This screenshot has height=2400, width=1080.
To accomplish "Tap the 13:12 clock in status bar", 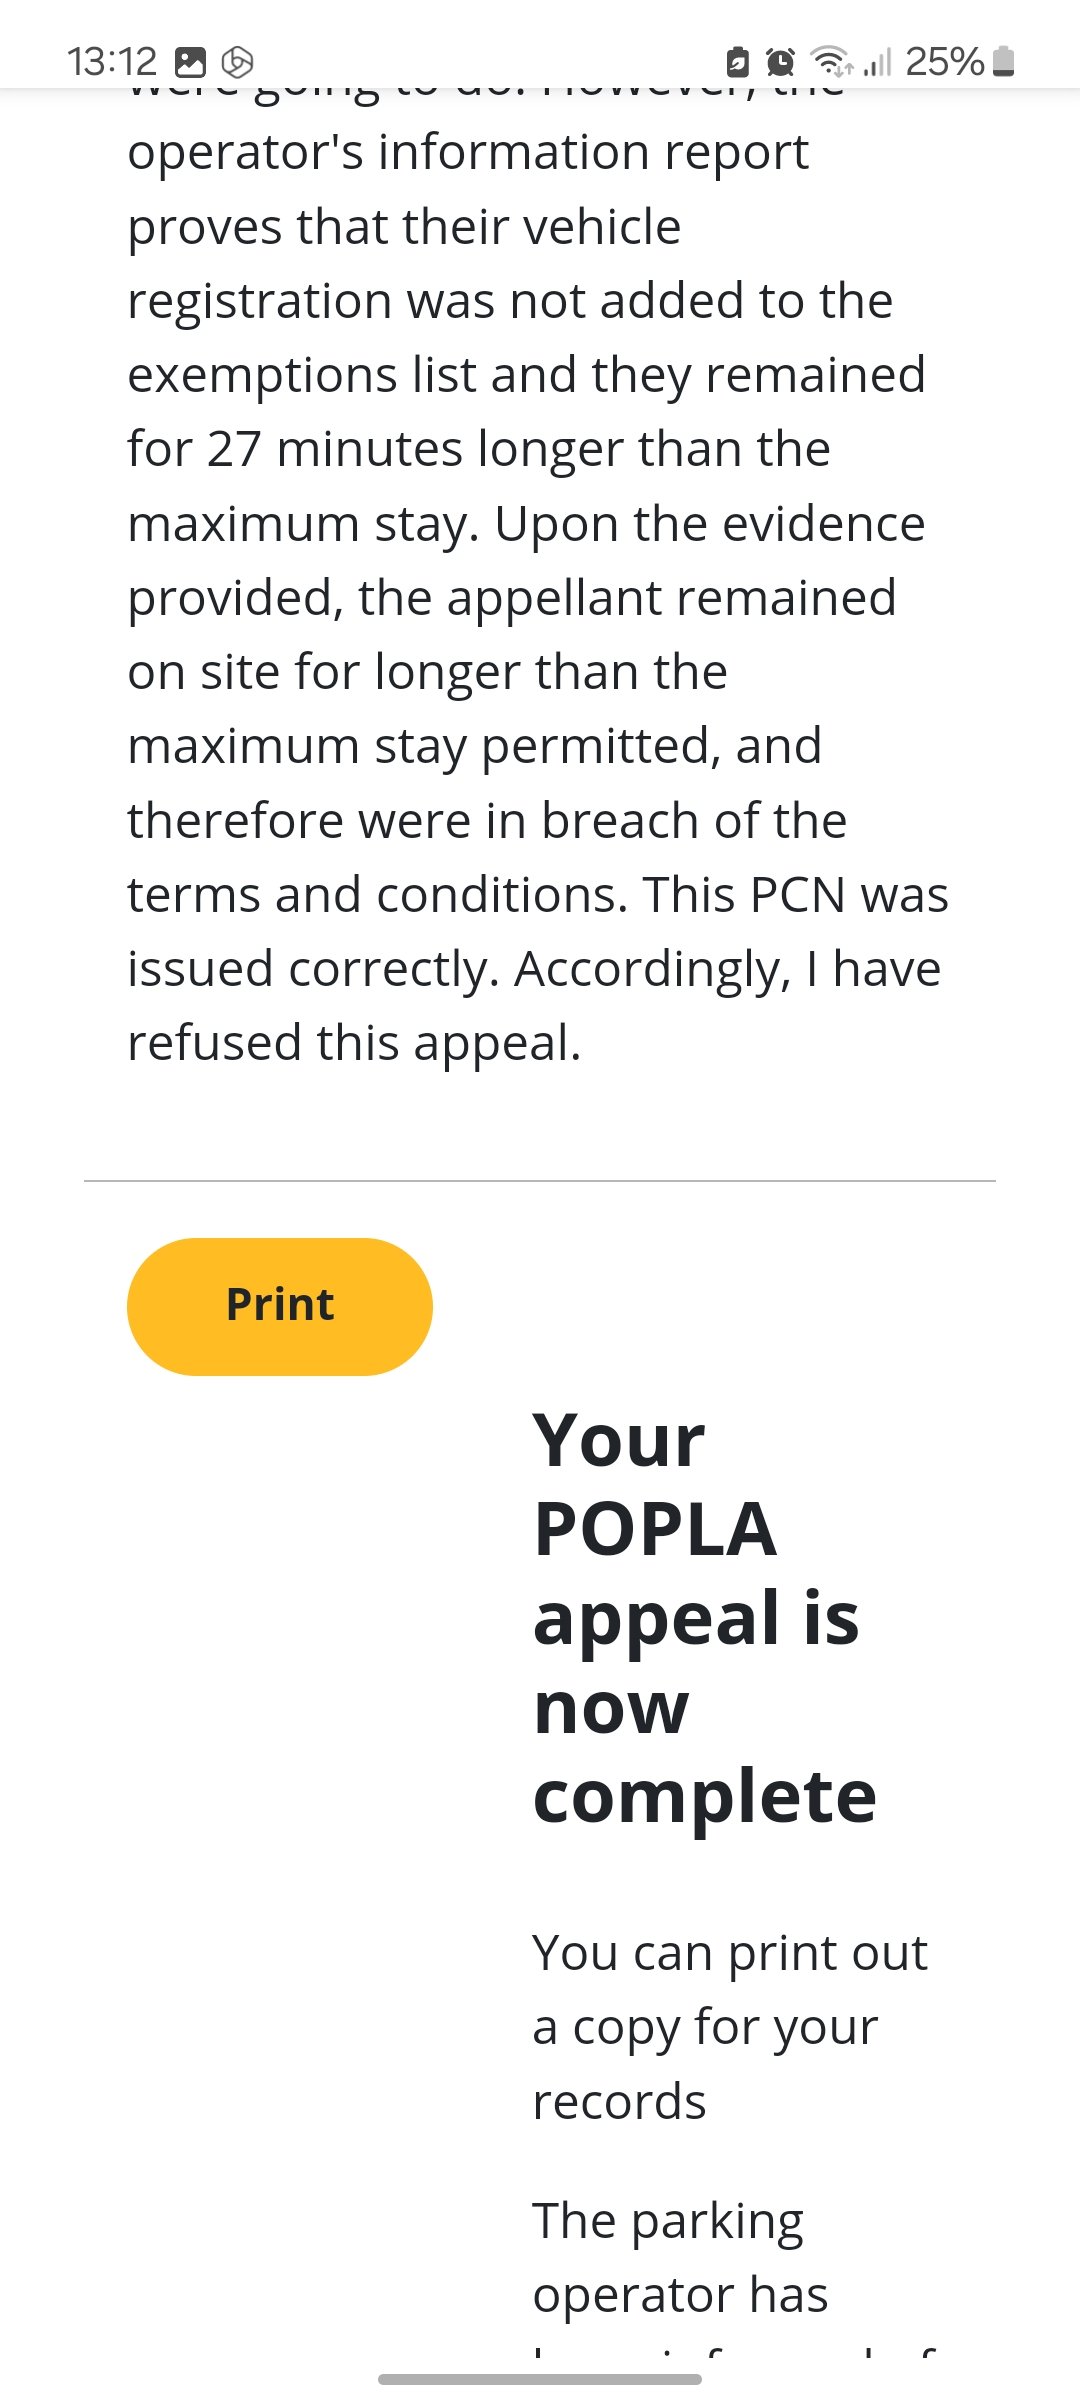I will (112, 62).
